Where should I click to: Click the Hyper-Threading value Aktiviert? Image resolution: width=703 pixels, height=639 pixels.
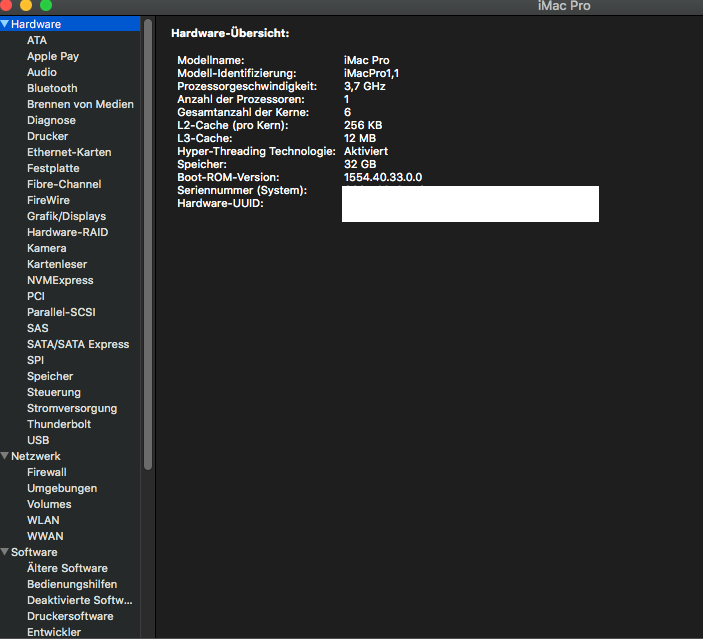pyautogui.click(x=366, y=151)
